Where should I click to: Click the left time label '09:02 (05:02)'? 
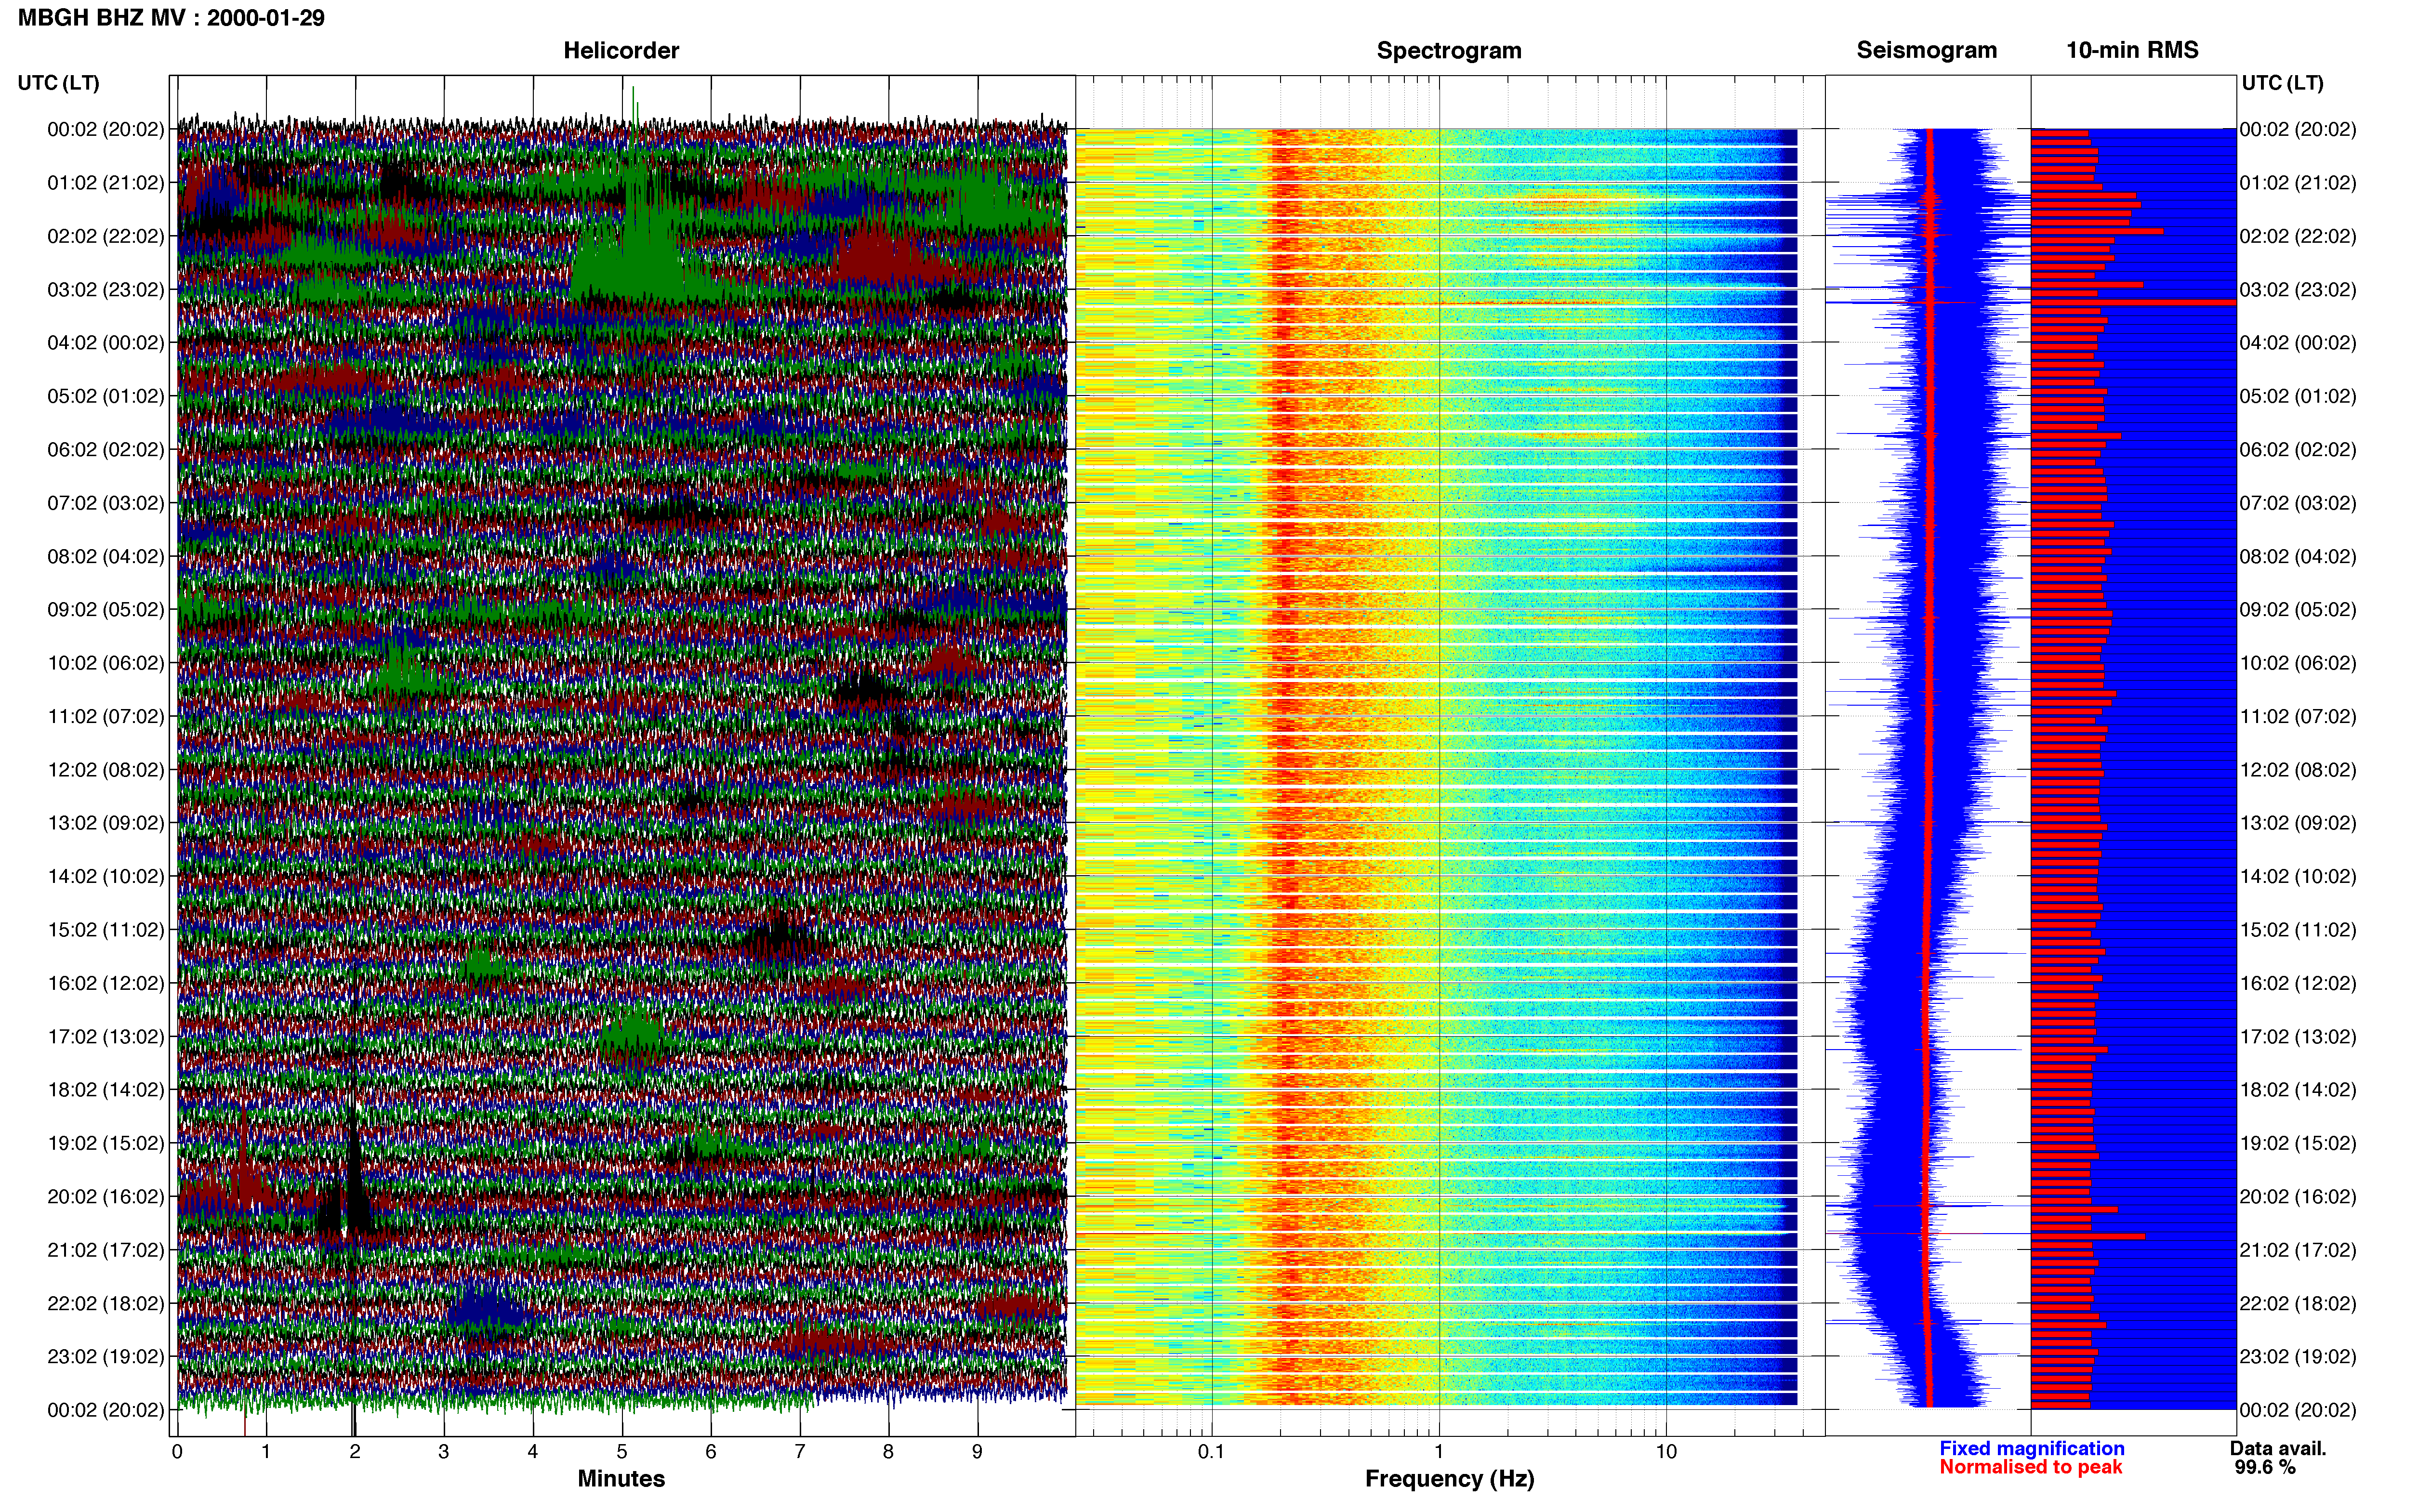click(106, 610)
